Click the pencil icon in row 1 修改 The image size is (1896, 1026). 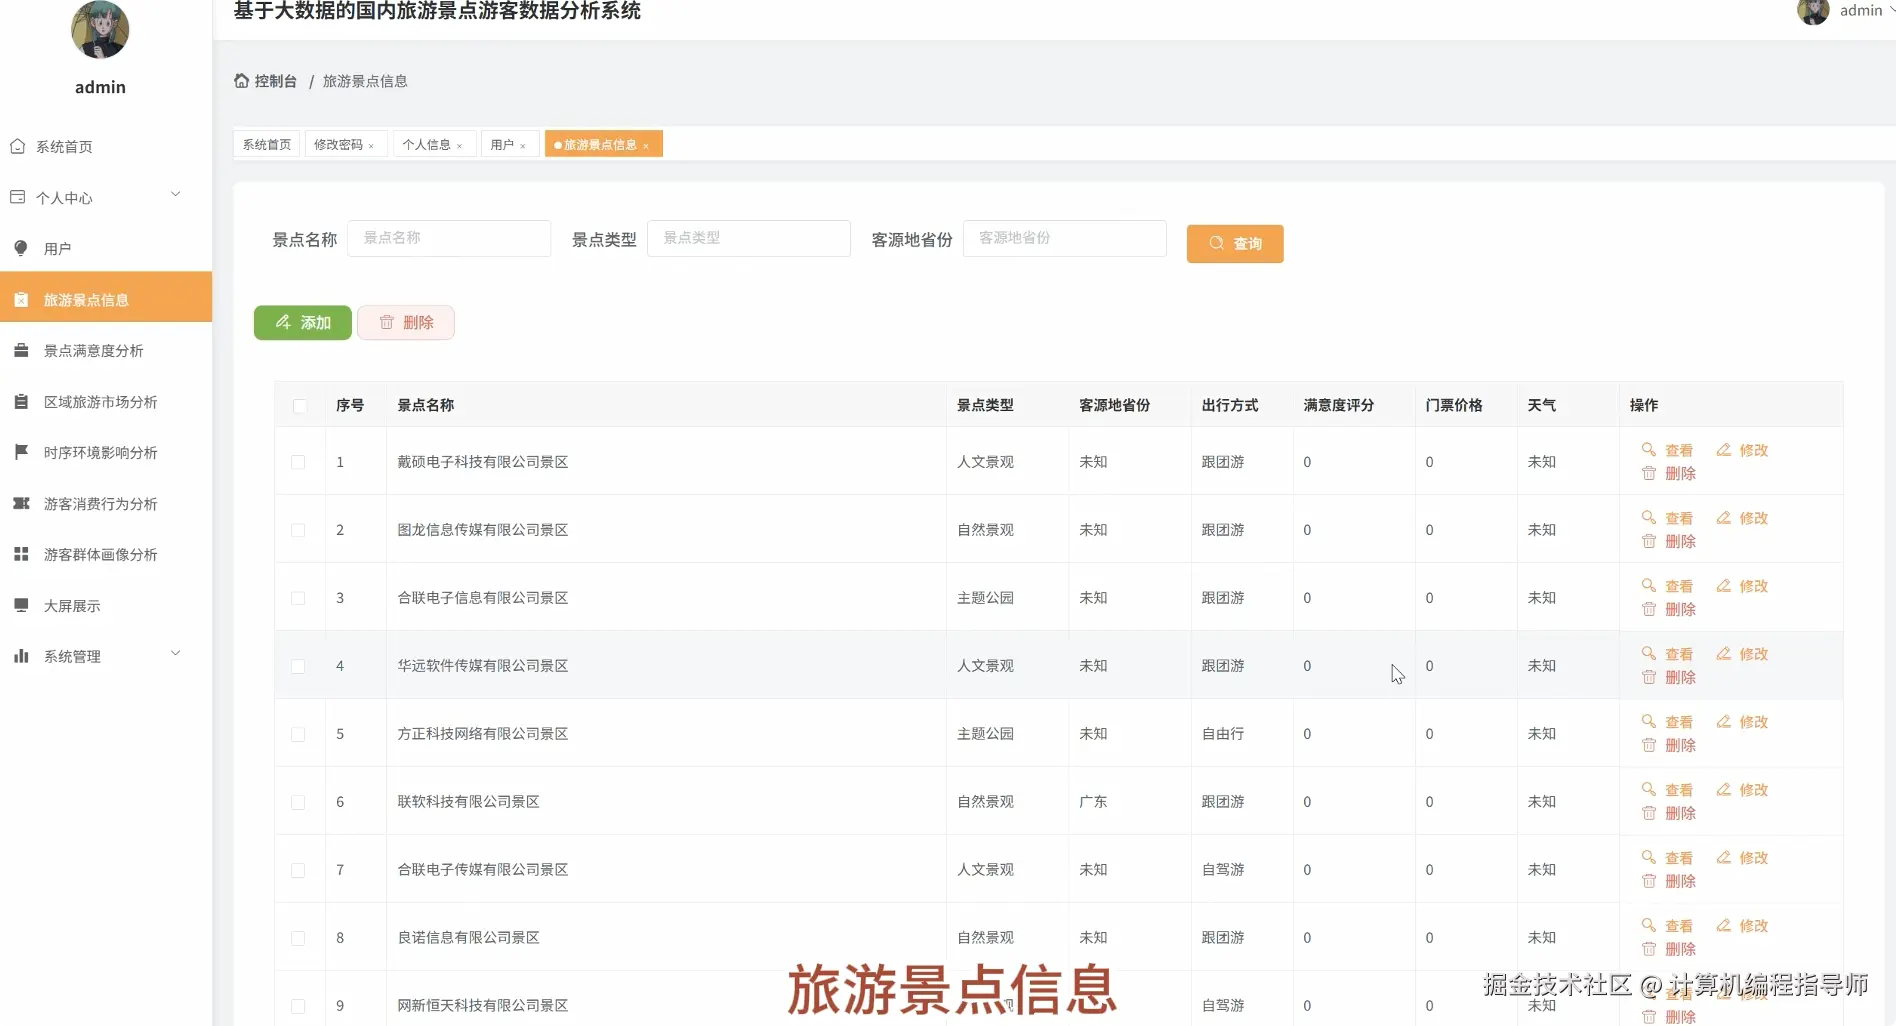(1723, 449)
